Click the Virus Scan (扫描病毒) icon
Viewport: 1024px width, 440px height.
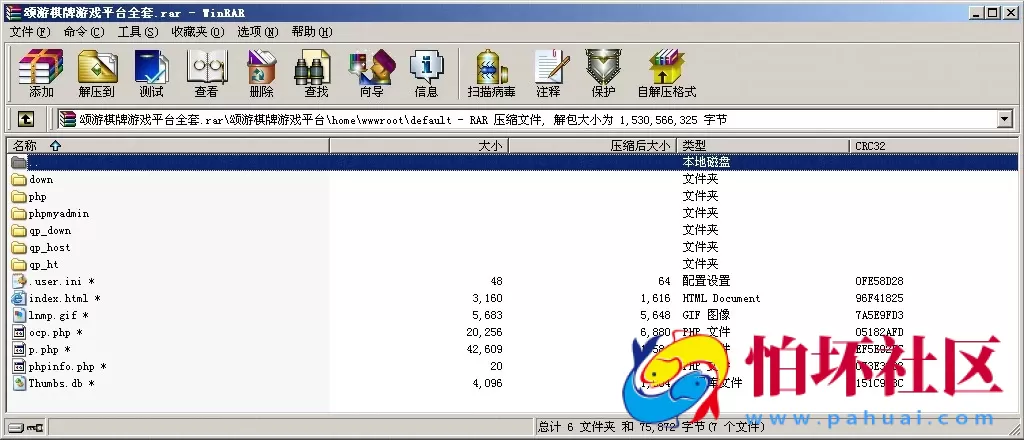(491, 73)
